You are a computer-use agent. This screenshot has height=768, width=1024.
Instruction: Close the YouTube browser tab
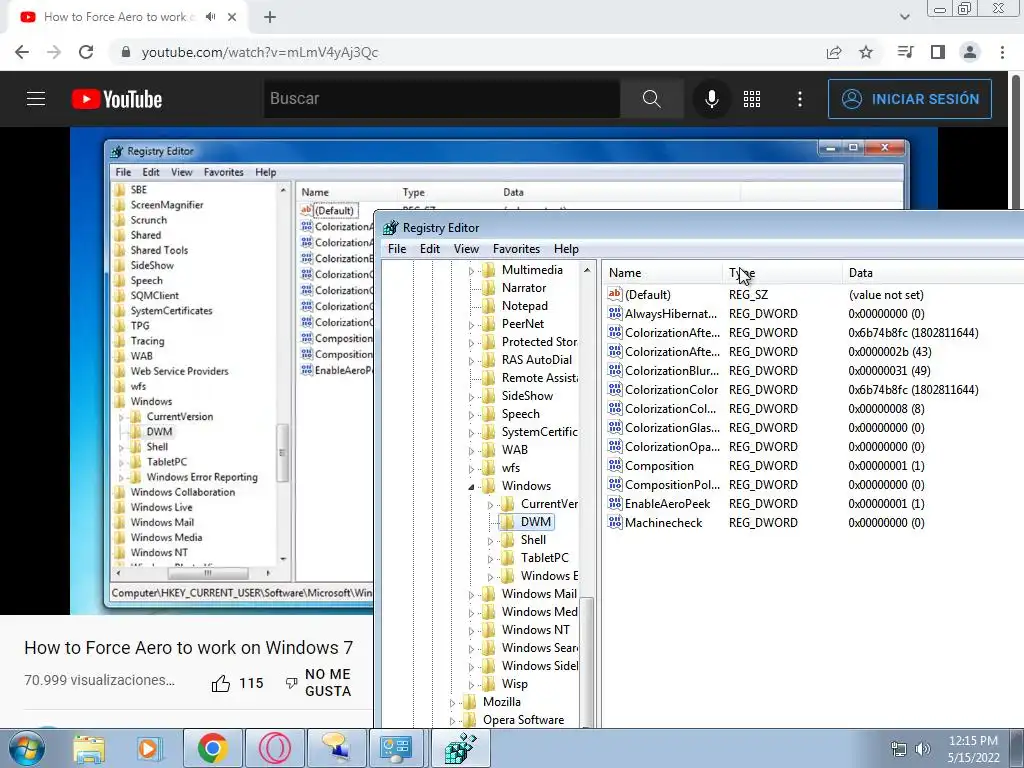[x=232, y=17]
